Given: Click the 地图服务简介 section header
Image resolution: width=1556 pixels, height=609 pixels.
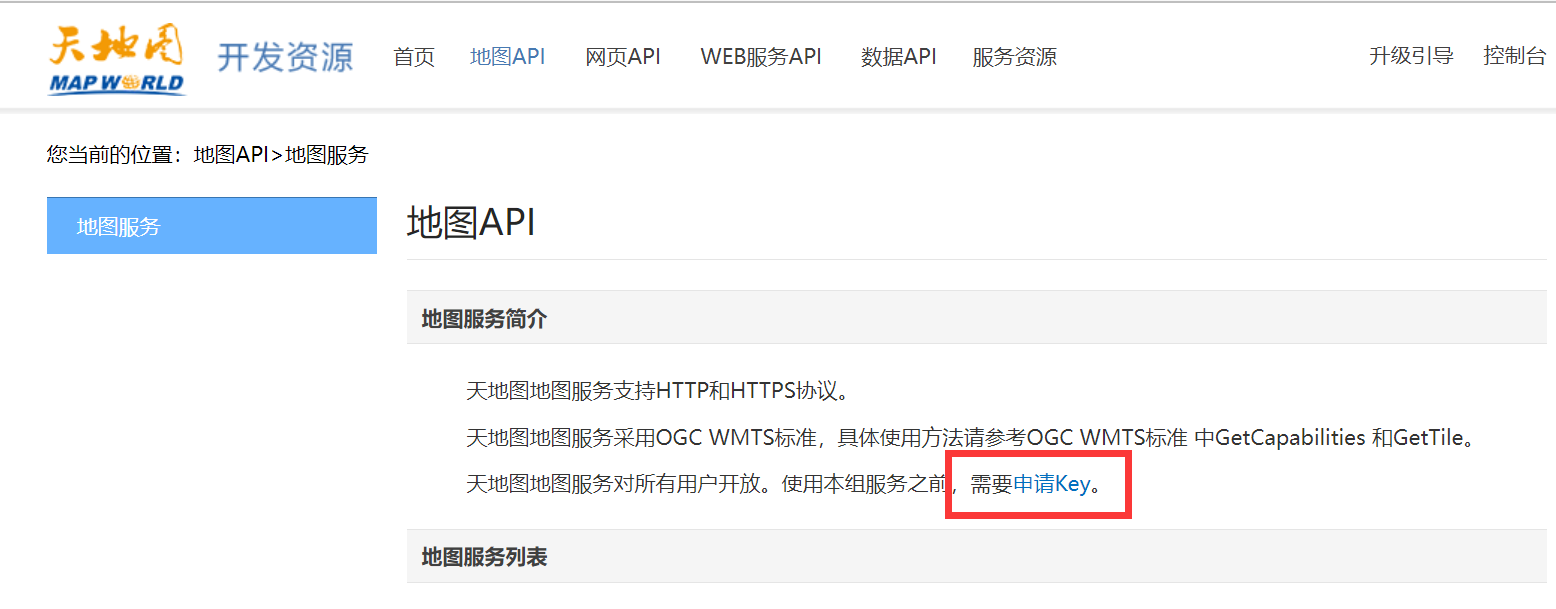Looking at the screenshot, I should [977, 318].
